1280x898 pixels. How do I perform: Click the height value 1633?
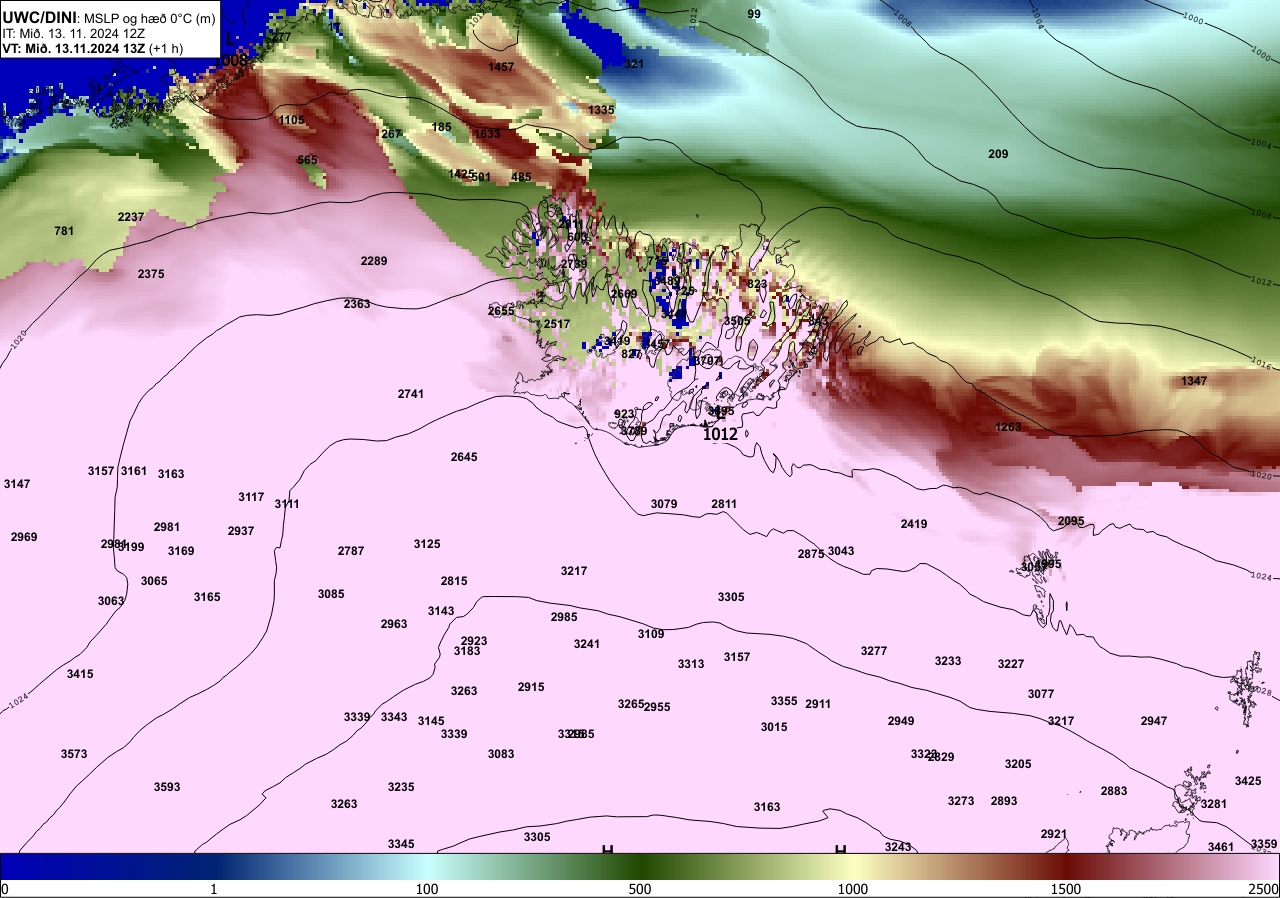click(x=487, y=134)
